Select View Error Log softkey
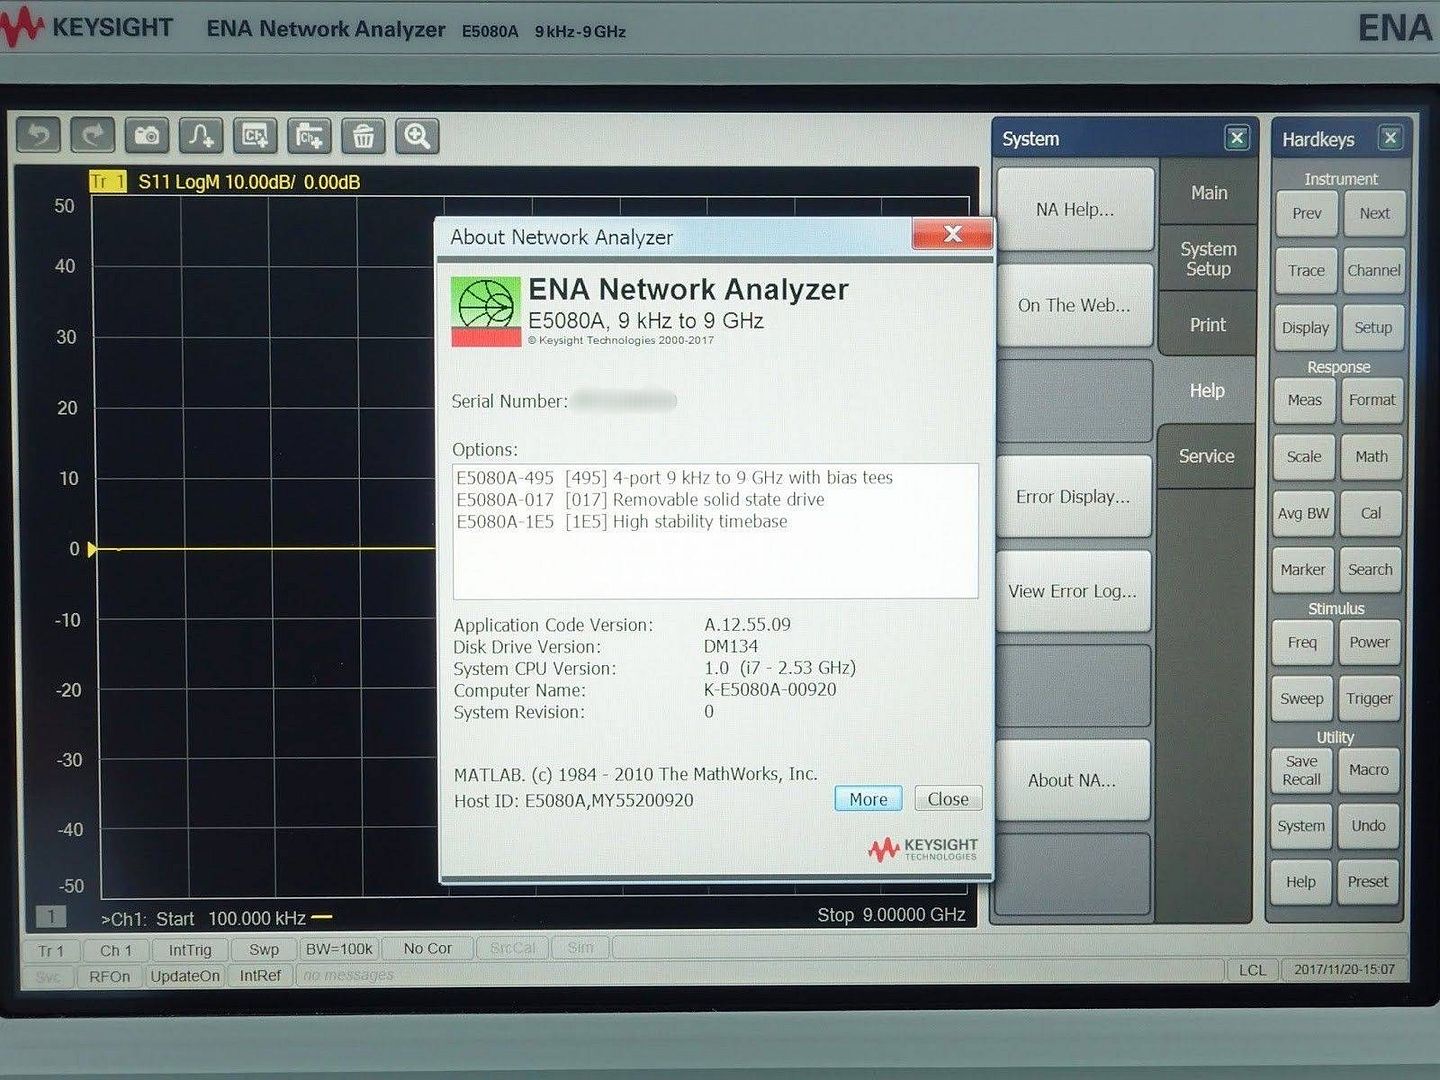 [x=1073, y=591]
